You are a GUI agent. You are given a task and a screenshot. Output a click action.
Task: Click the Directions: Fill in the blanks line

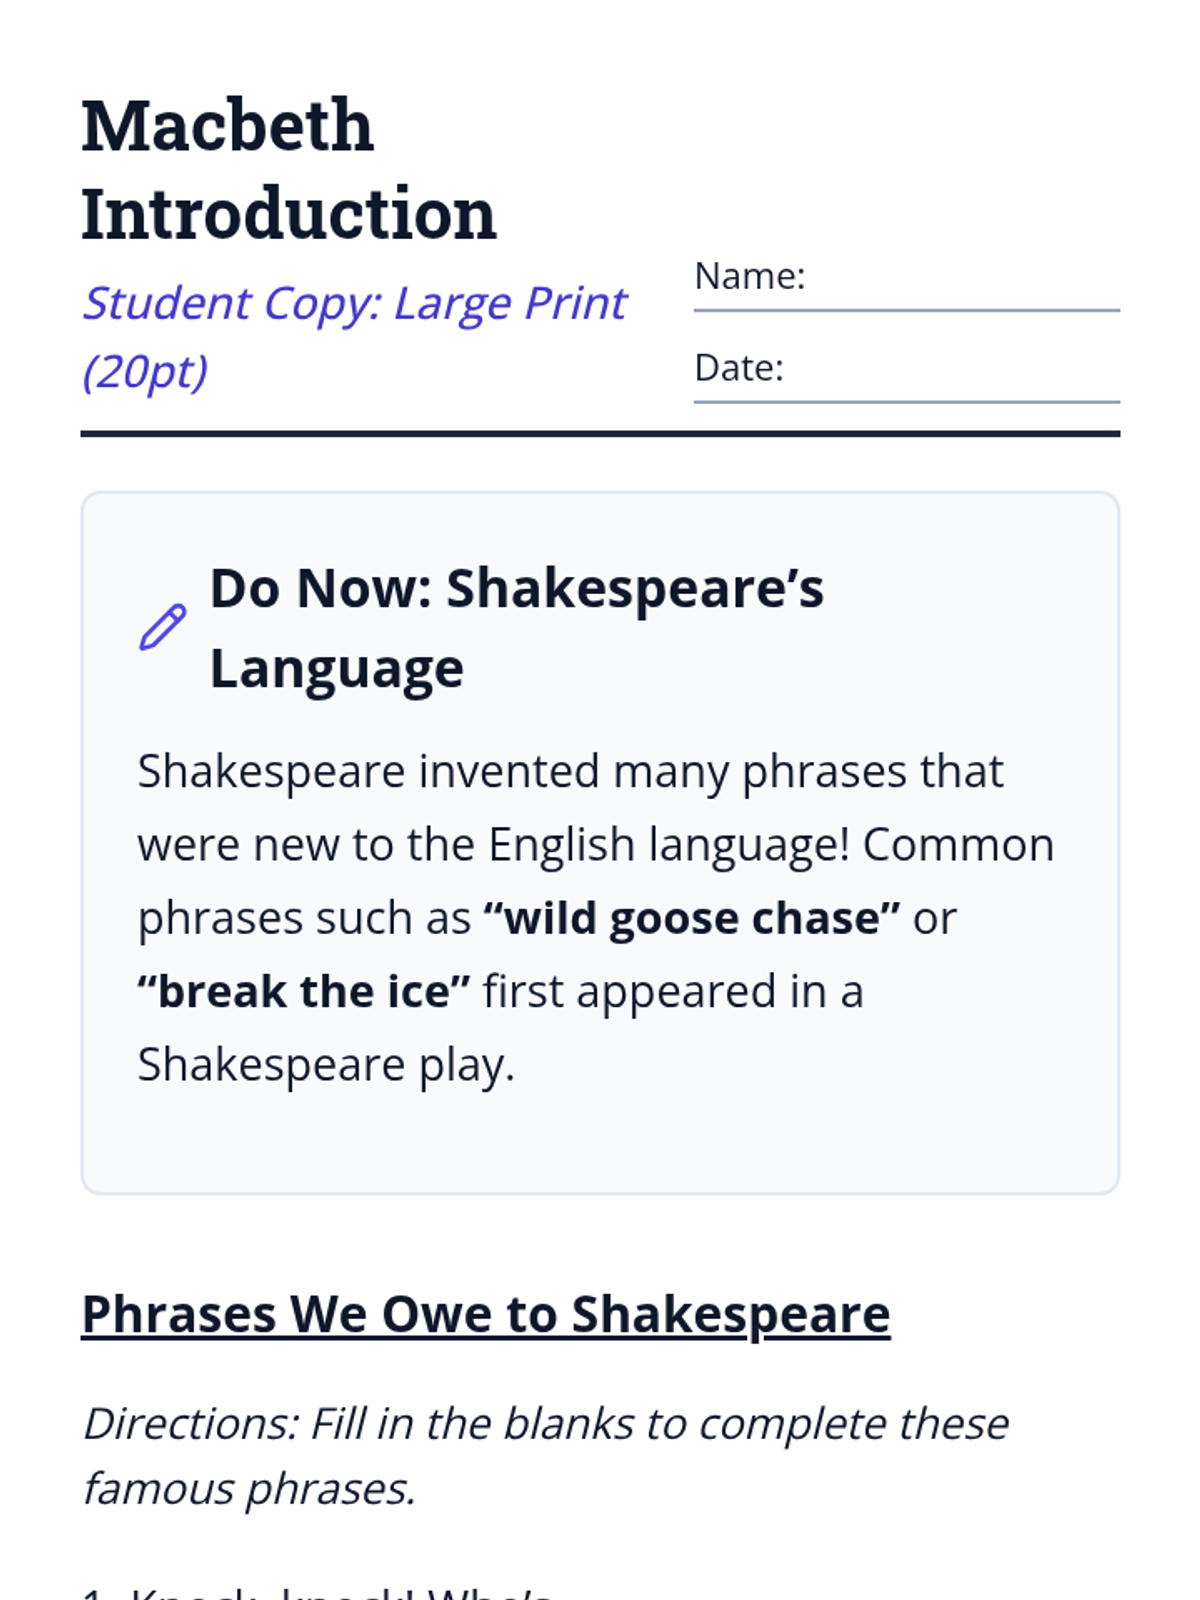[545, 1424]
